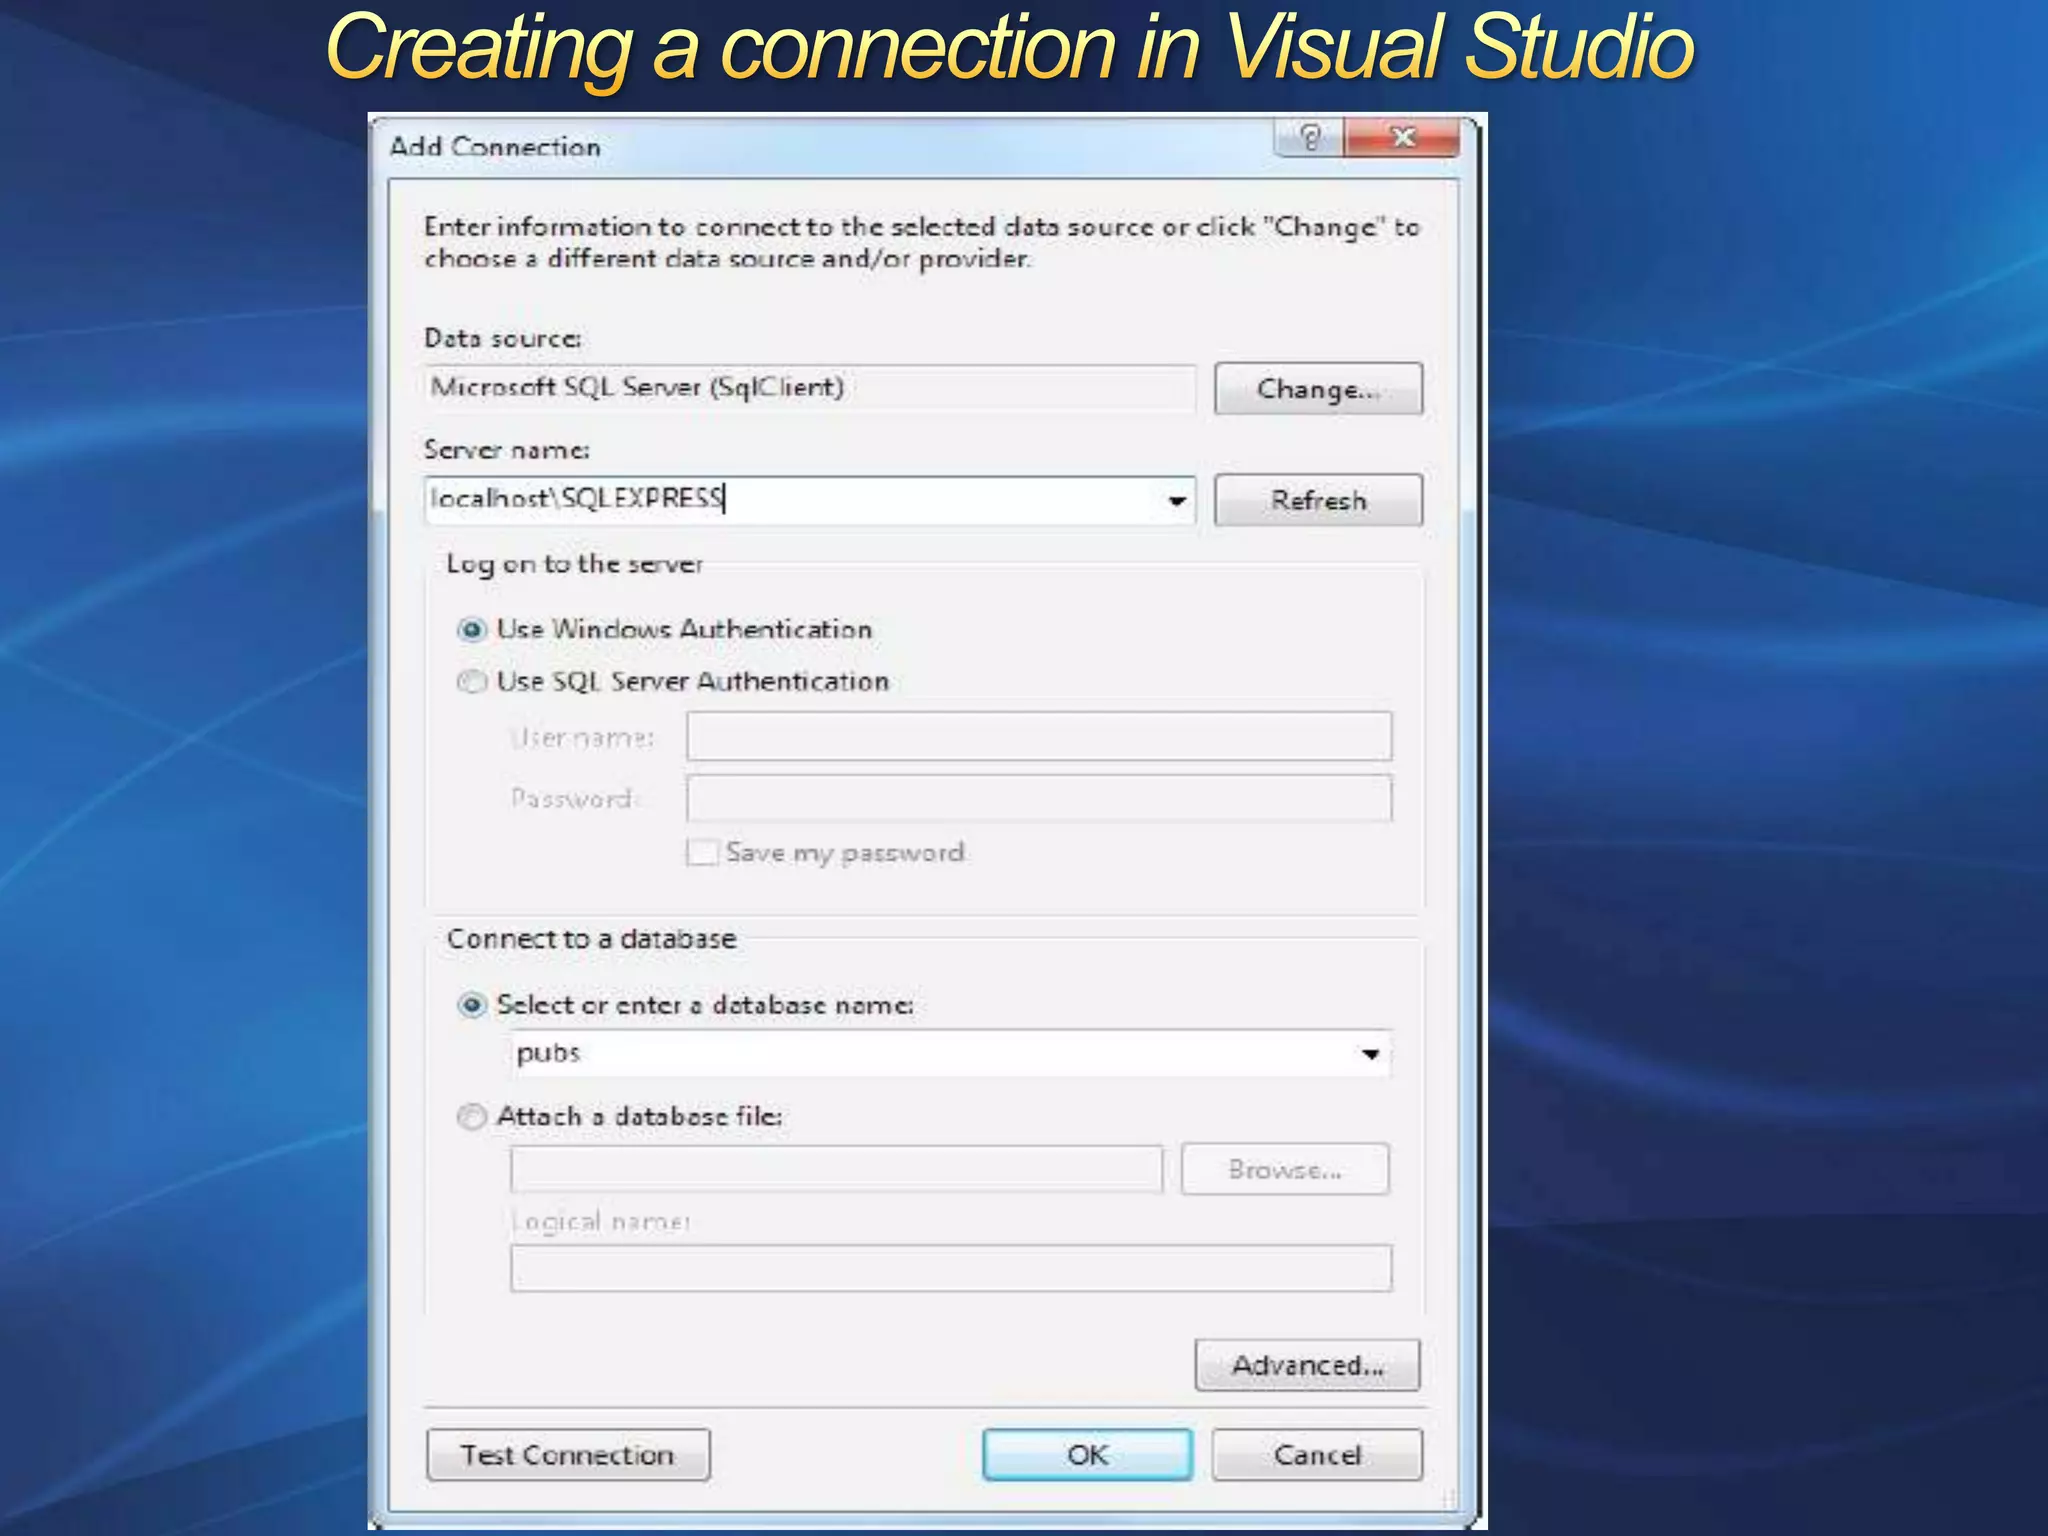2048x1536 pixels.
Task: Select Use Windows Authentication option
Action: [x=472, y=630]
